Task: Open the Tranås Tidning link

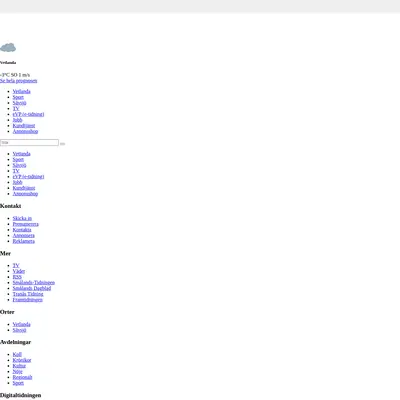Action: pos(28,294)
